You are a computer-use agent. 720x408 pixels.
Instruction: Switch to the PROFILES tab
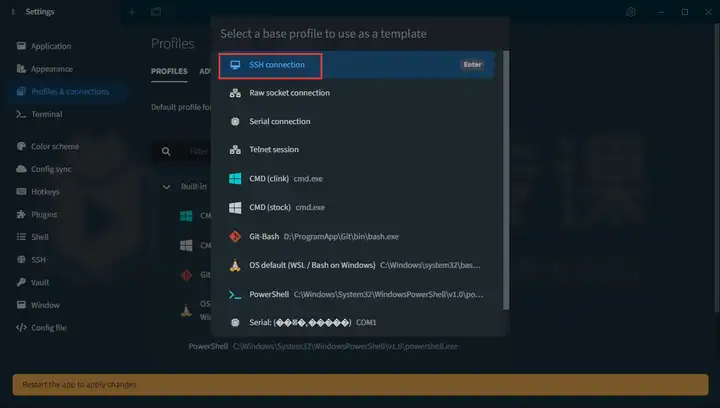169,71
